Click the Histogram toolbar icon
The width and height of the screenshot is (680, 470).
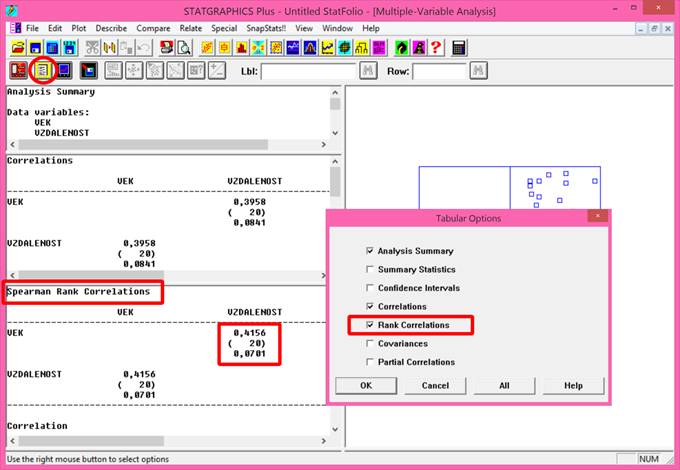coord(242,48)
